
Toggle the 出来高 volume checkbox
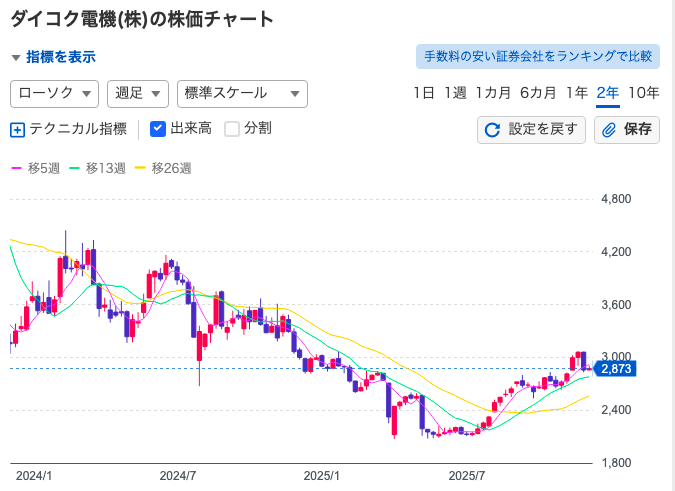[x=157, y=129]
